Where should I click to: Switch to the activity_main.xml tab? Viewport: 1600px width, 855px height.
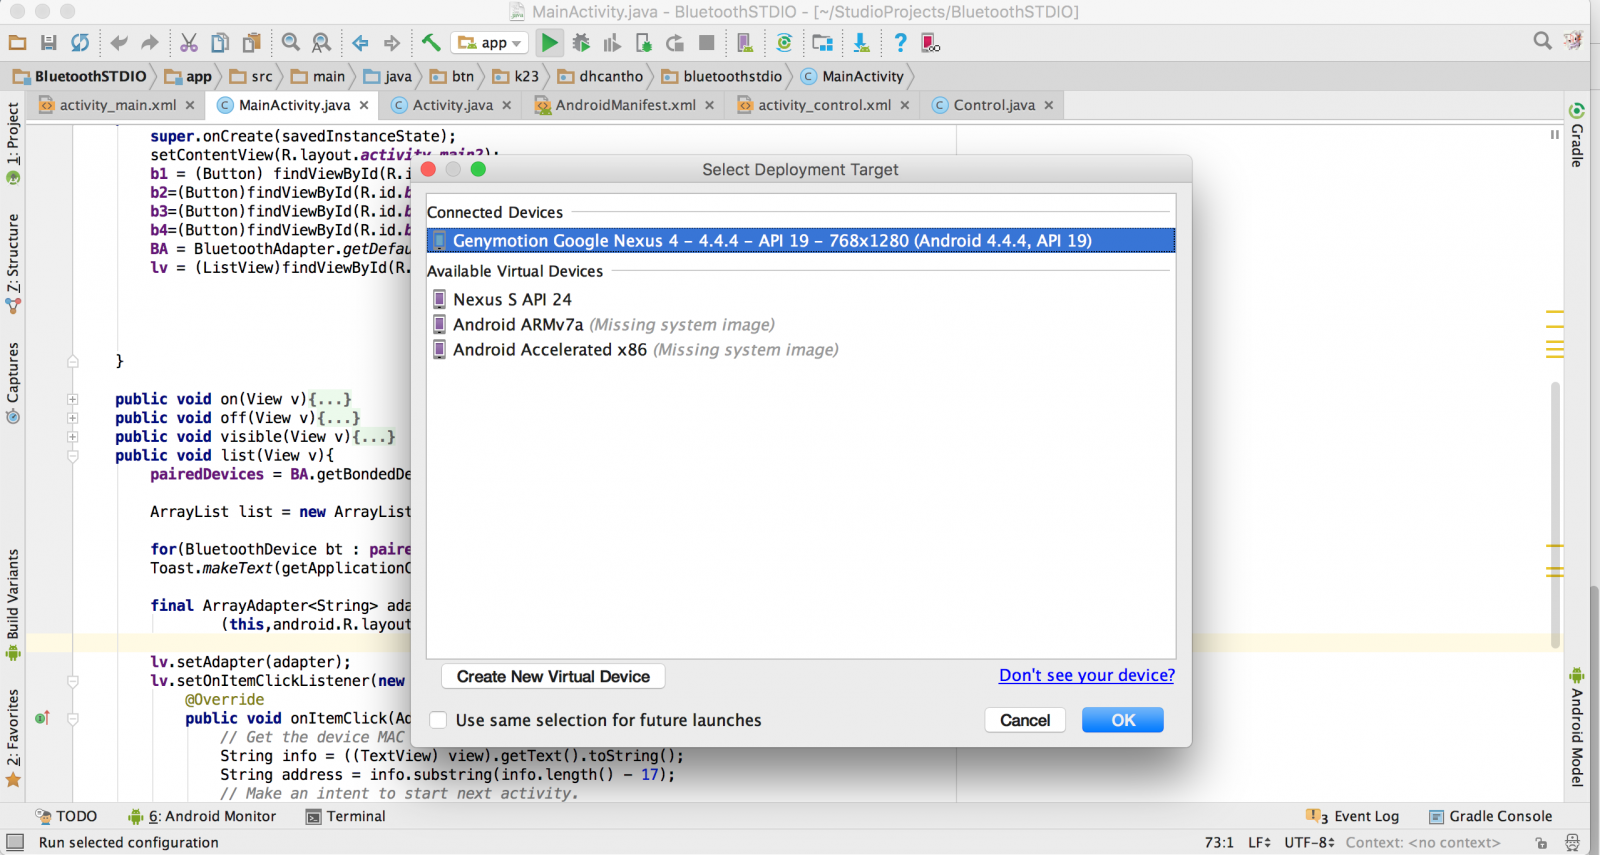click(x=117, y=105)
